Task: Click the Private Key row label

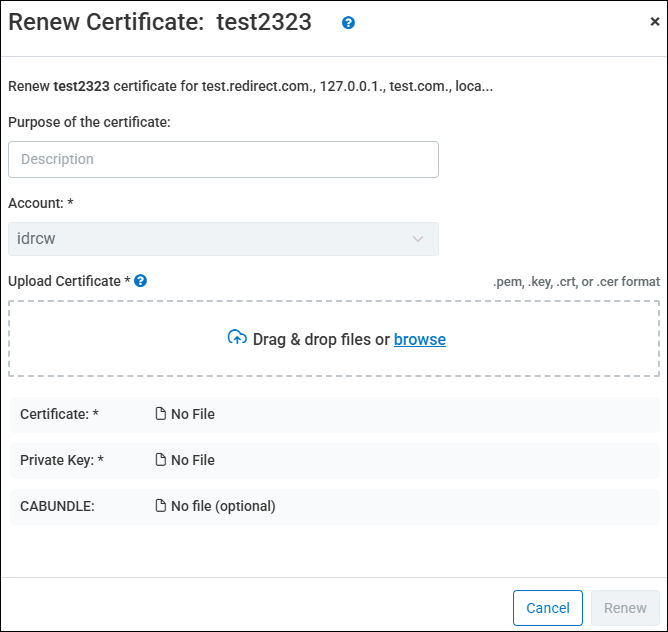Action: [62, 460]
